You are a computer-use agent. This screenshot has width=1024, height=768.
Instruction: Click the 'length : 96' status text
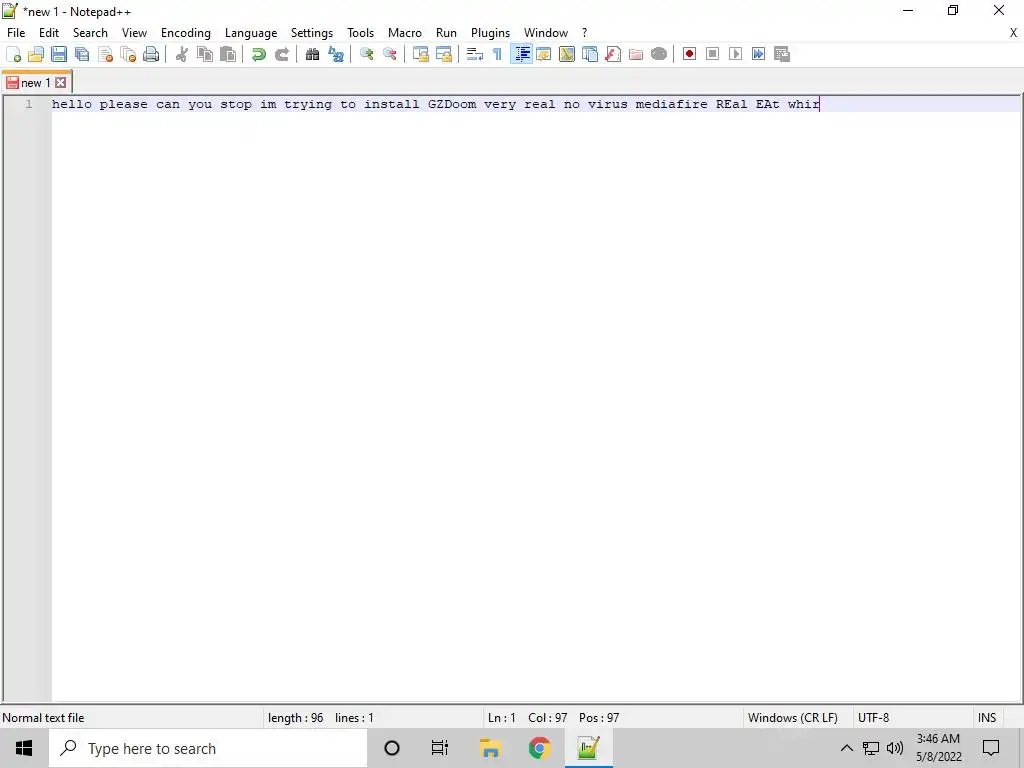click(x=295, y=718)
